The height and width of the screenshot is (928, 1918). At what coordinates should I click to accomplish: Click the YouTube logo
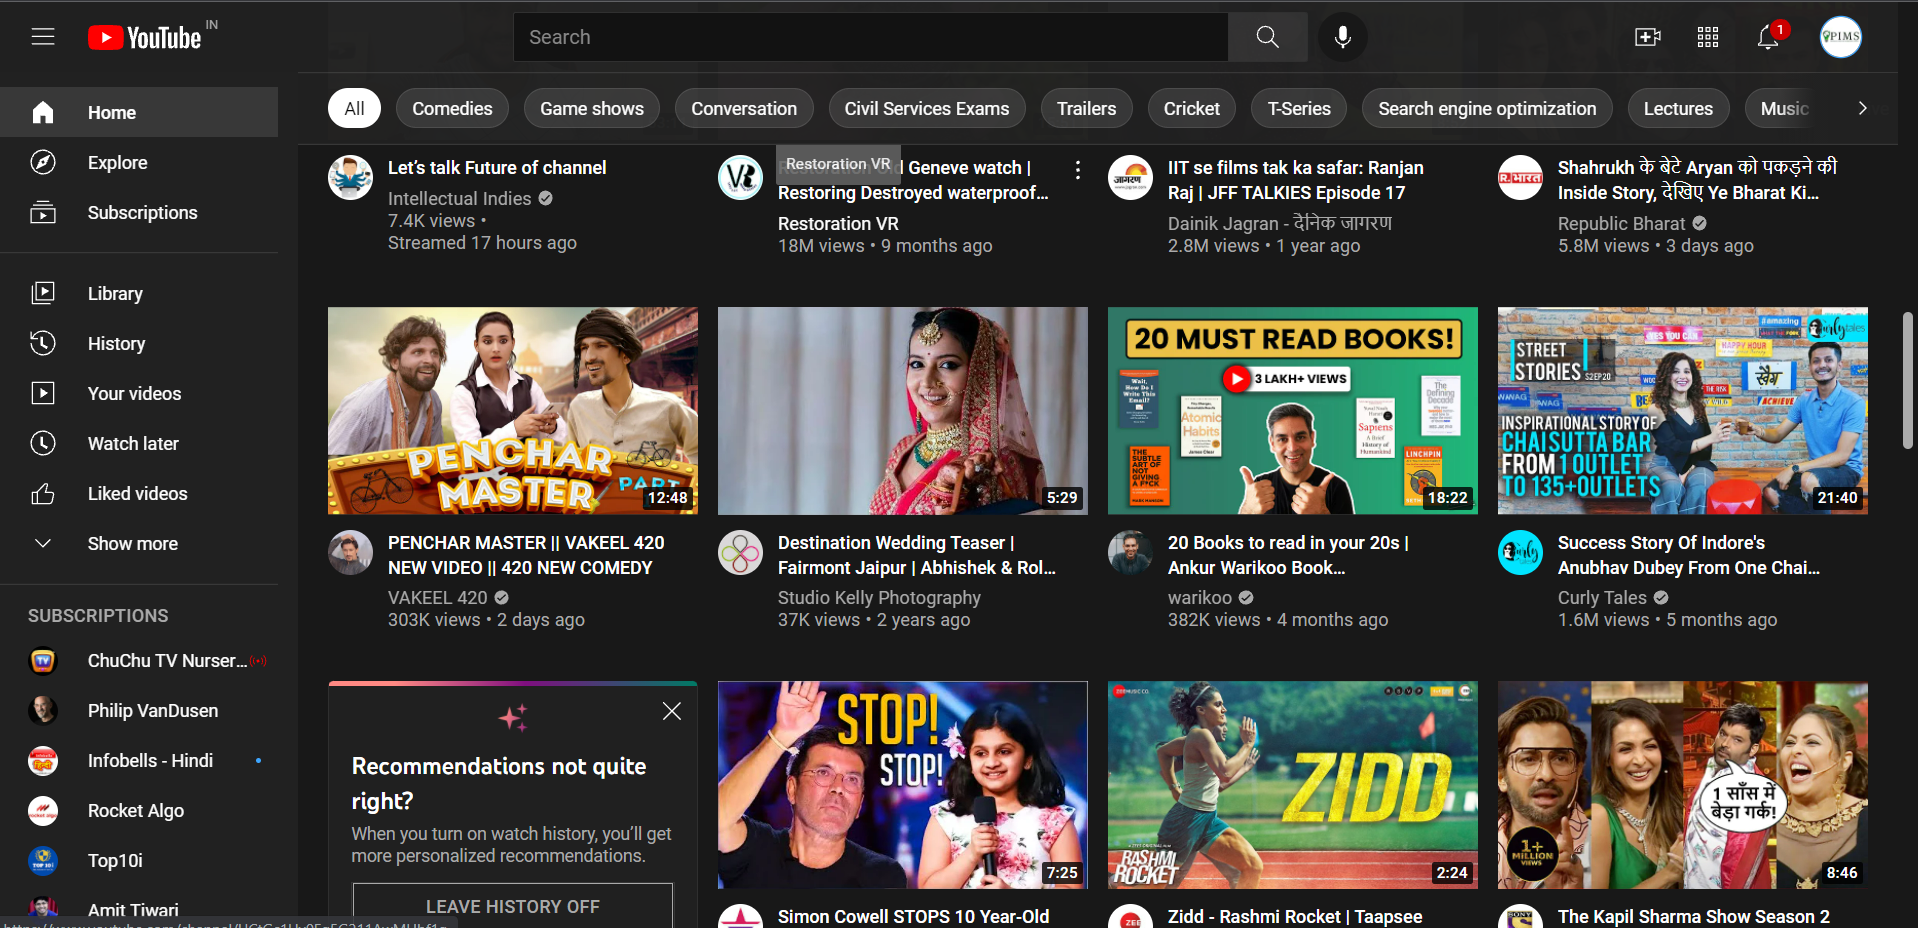pos(145,37)
